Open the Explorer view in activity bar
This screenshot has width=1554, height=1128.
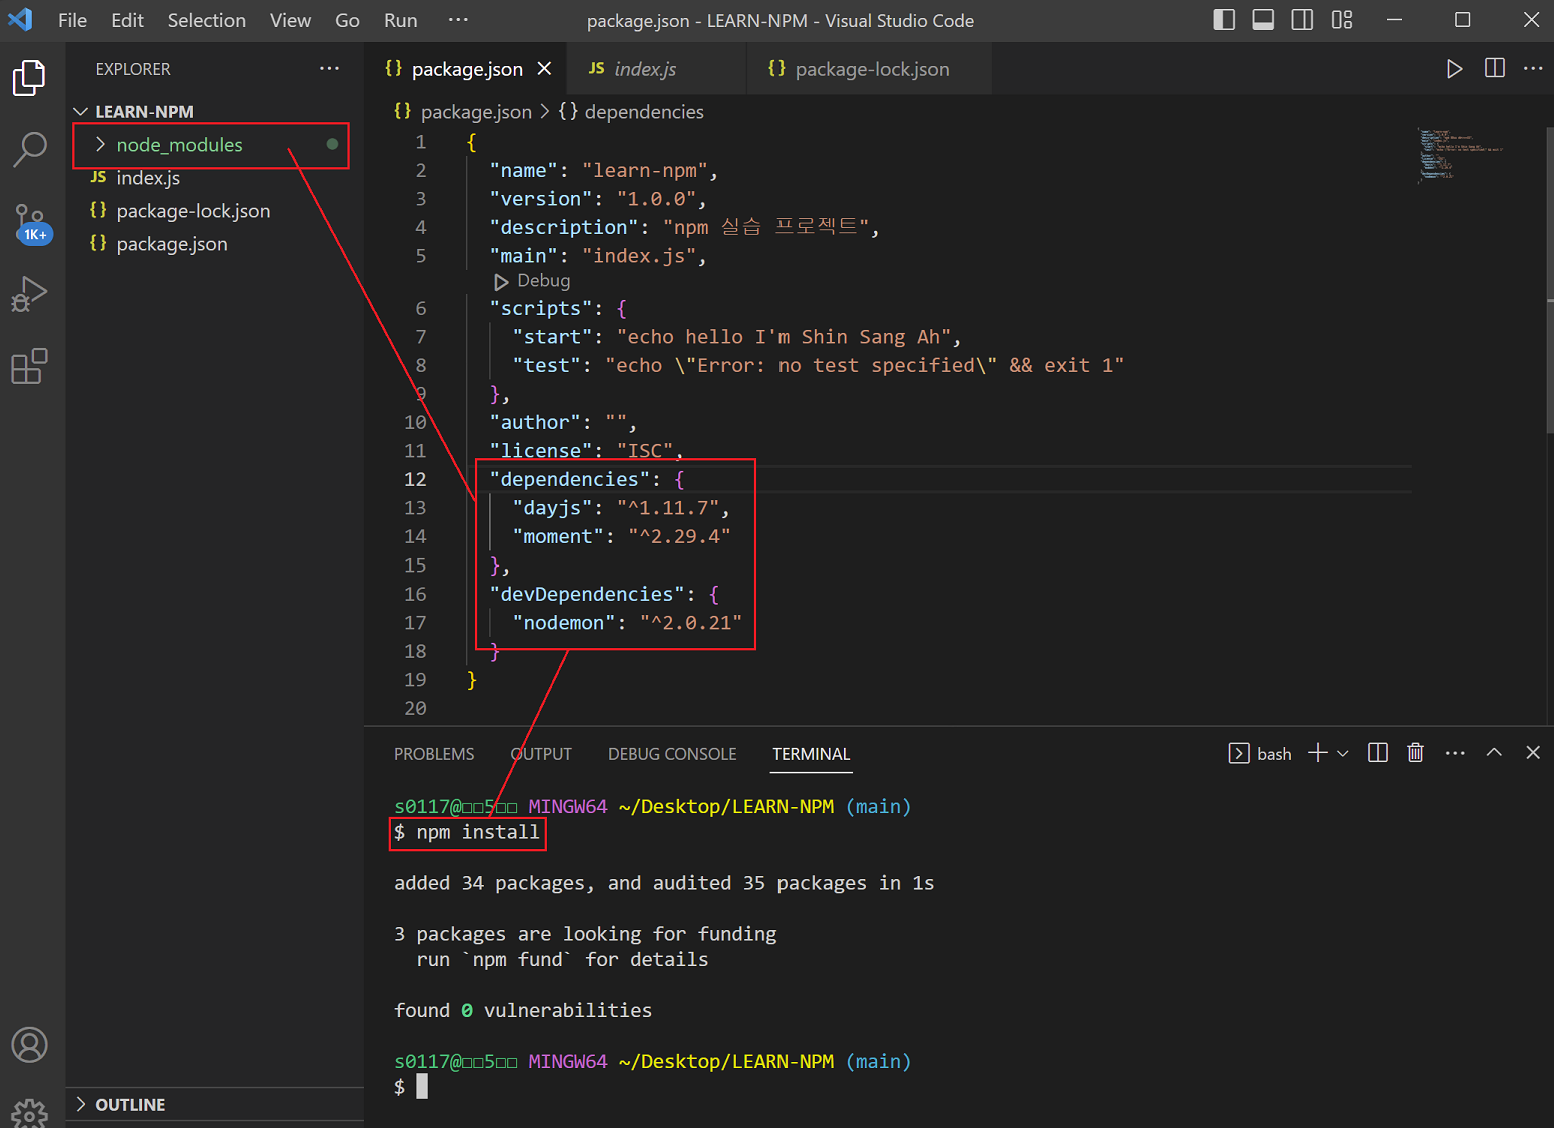point(29,78)
